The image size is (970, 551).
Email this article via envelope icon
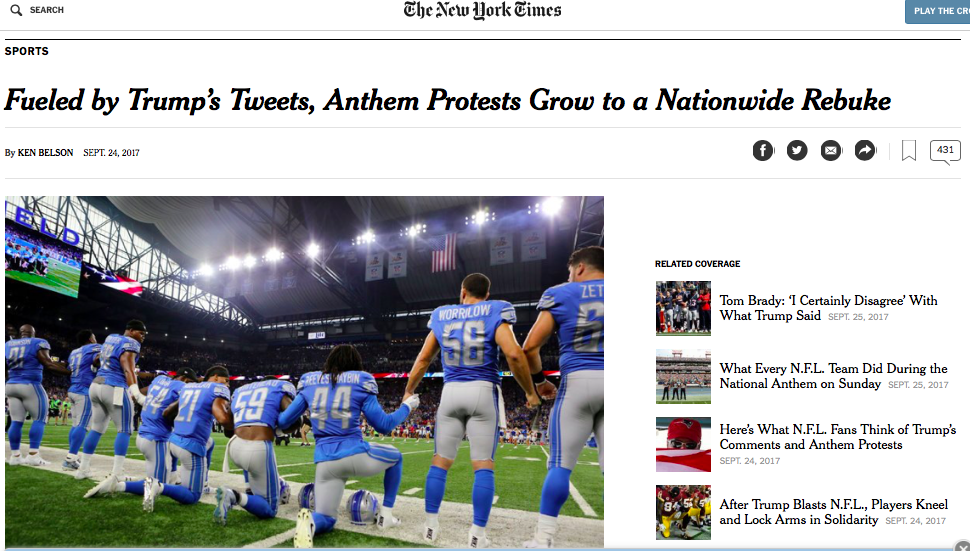(x=831, y=150)
